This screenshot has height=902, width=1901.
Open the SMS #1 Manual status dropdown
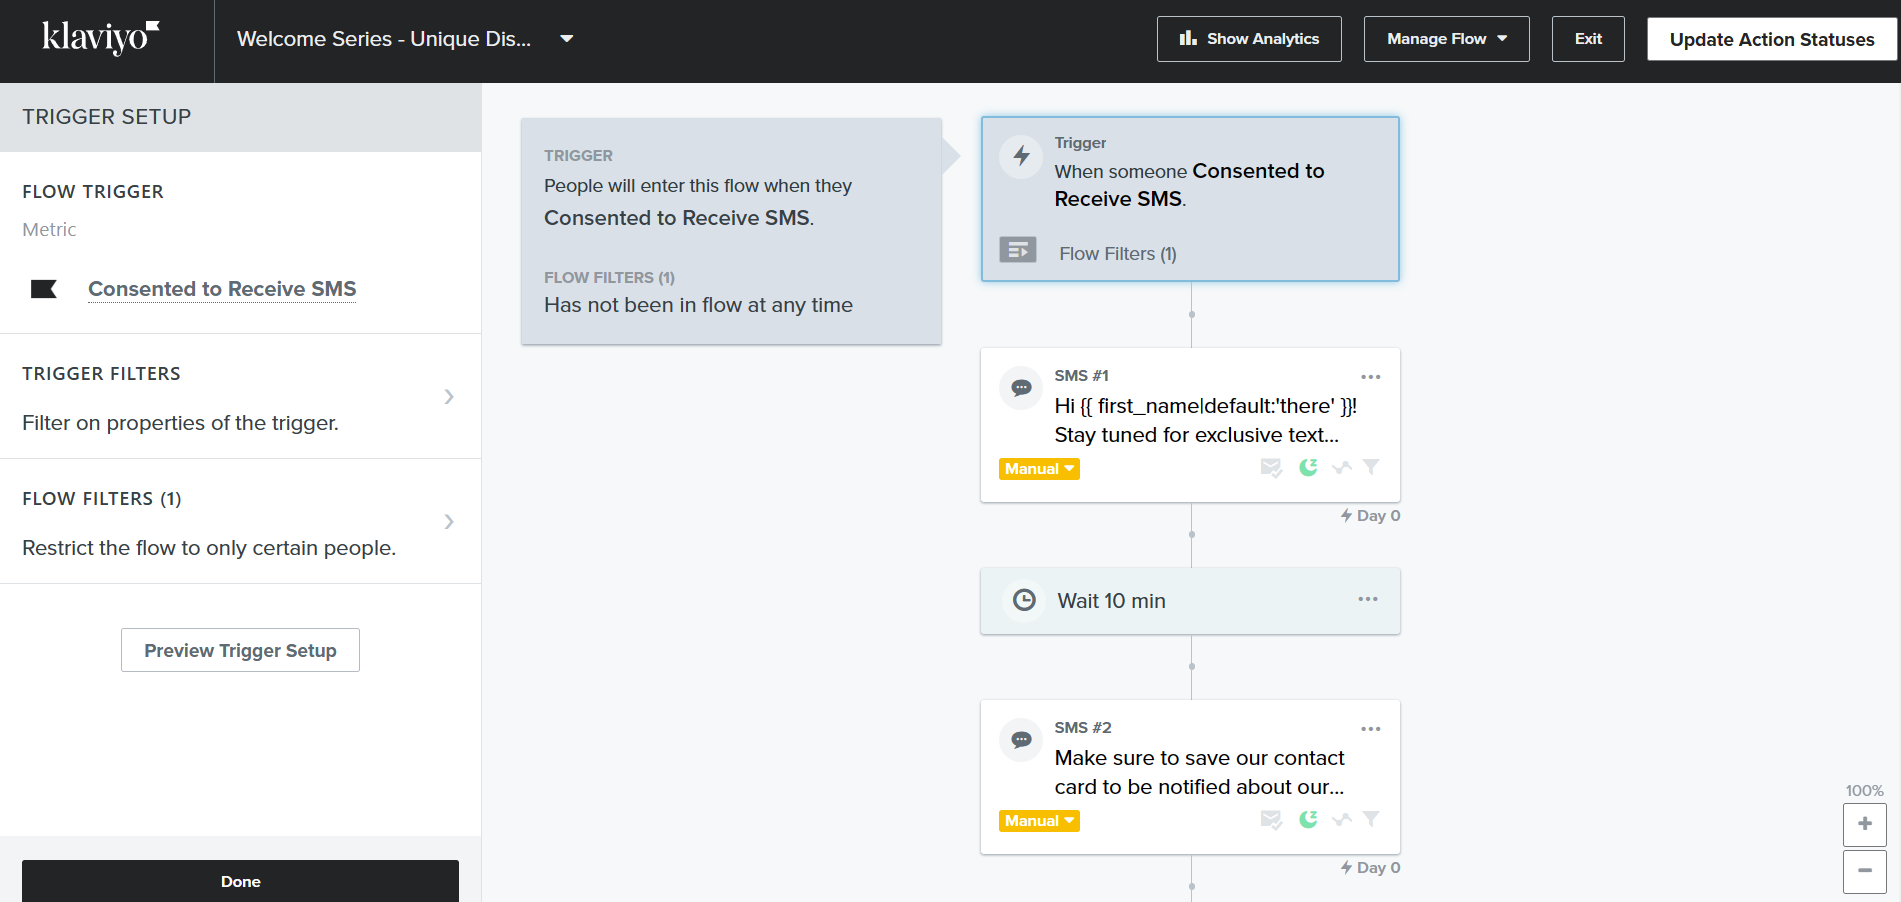click(1039, 469)
